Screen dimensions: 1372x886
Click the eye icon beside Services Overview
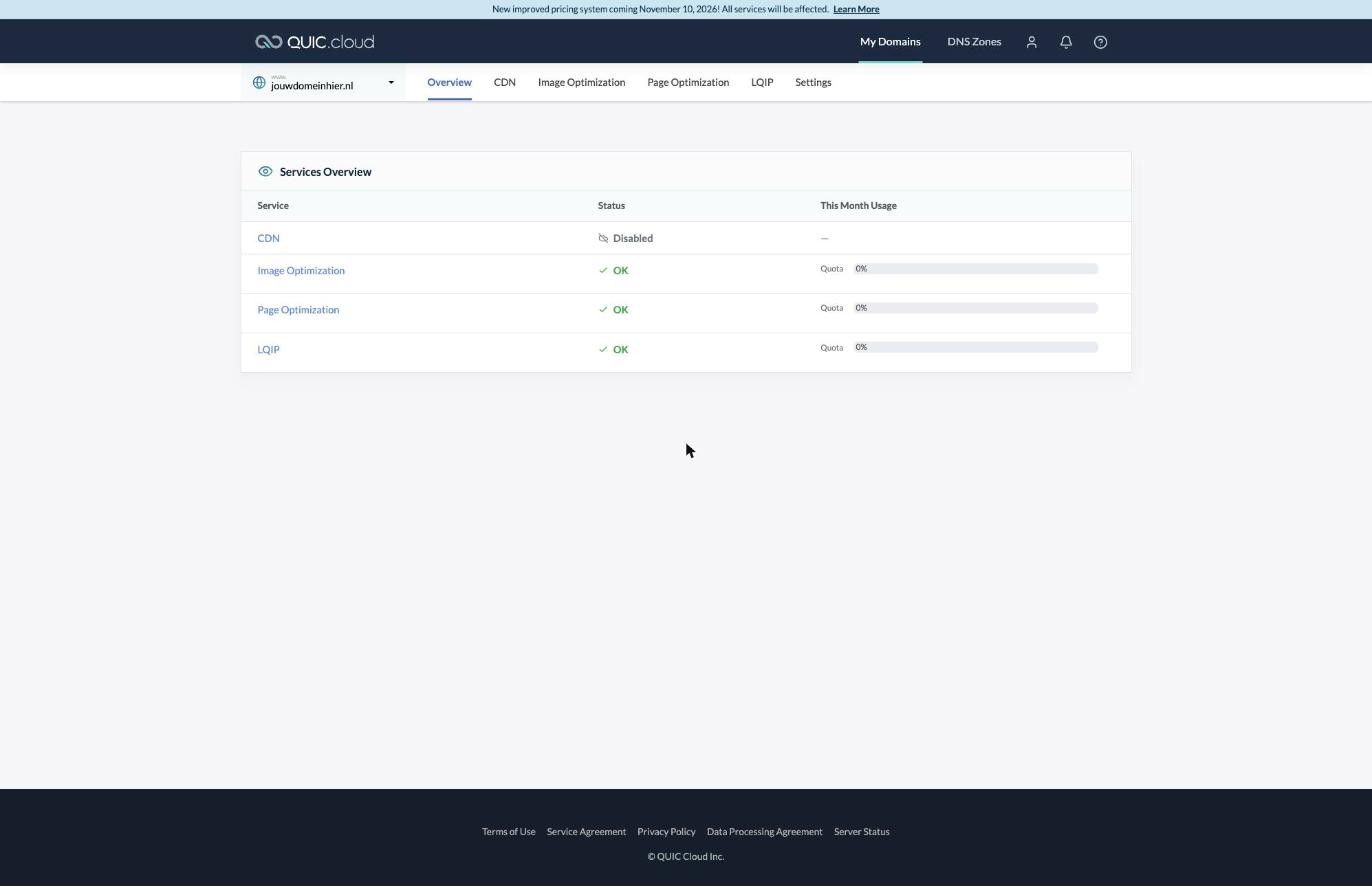click(x=265, y=172)
